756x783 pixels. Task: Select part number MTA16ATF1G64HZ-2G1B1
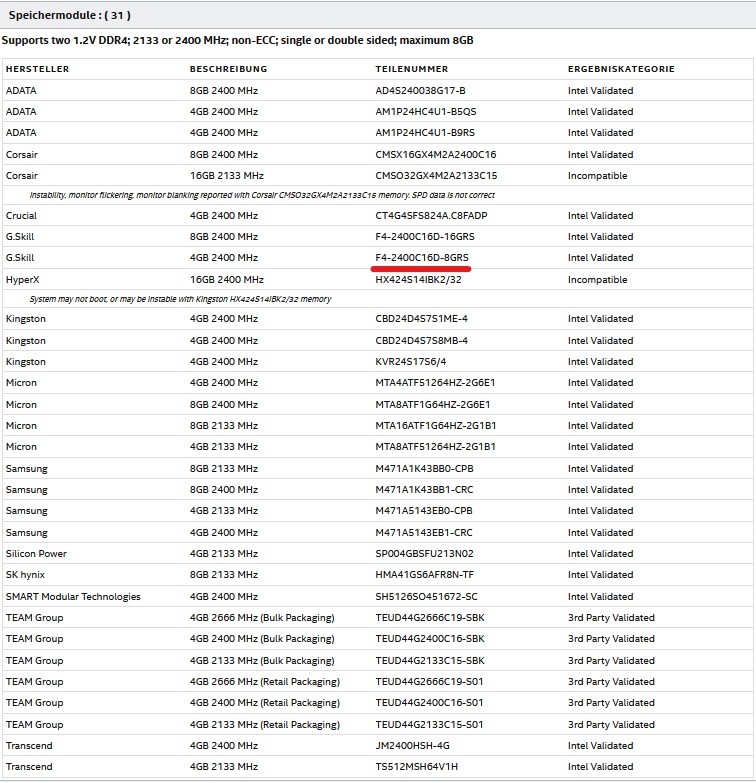coord(435,425)
